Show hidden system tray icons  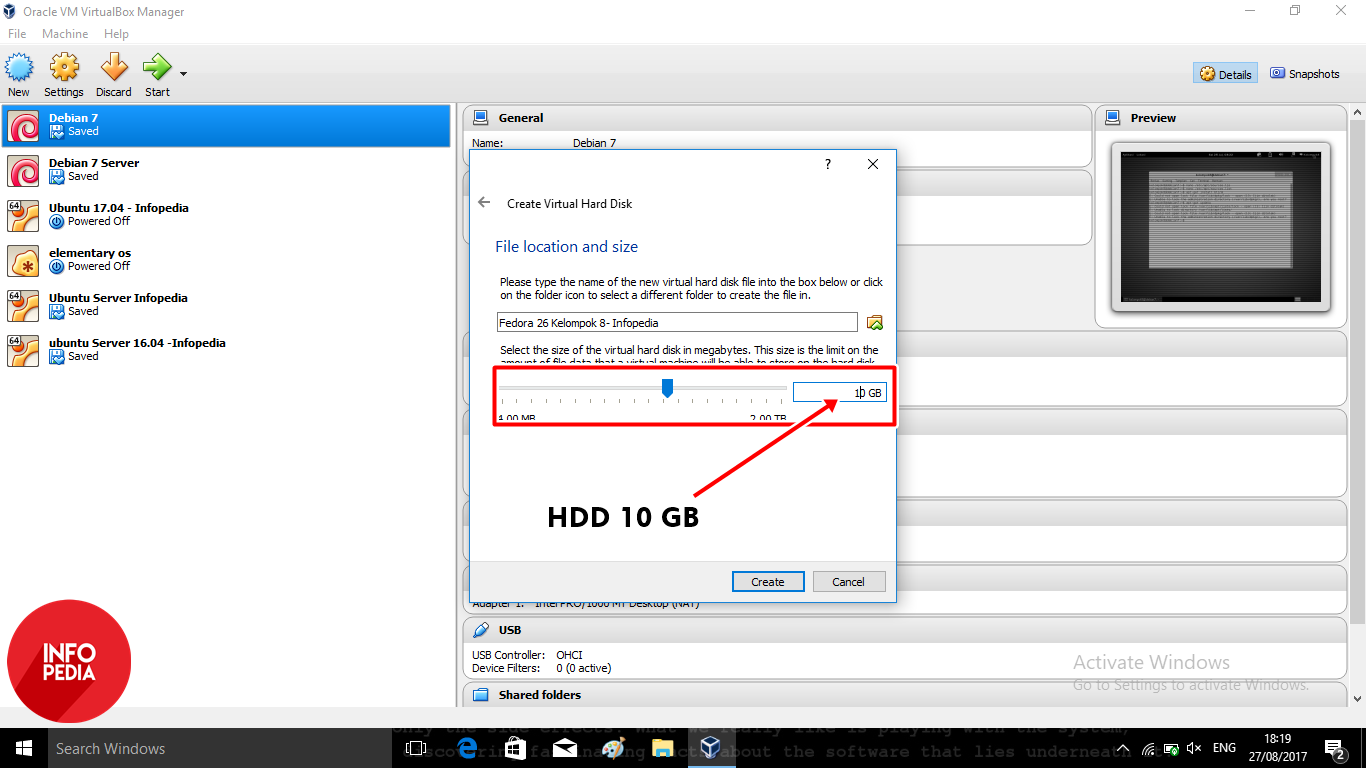point(1123,748)
